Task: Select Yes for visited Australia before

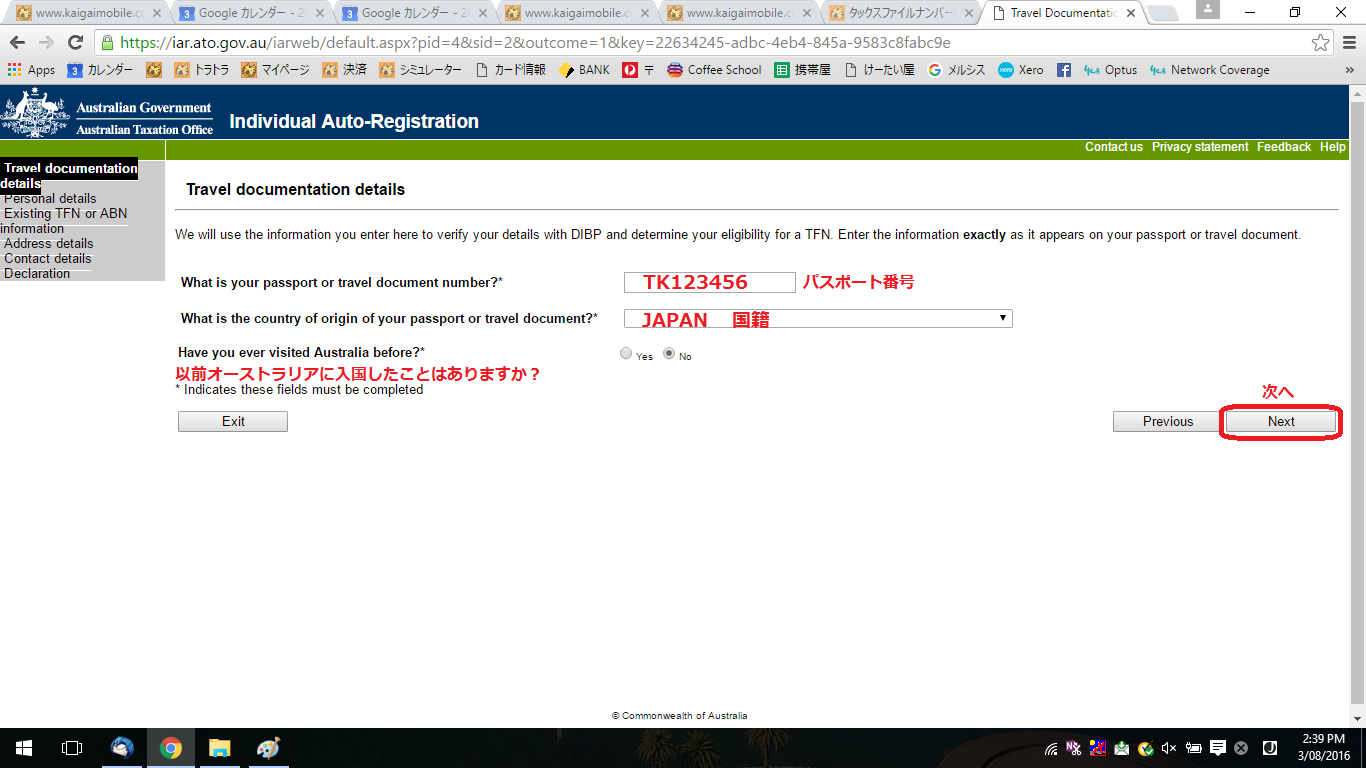Action: (x=626, y=353)
